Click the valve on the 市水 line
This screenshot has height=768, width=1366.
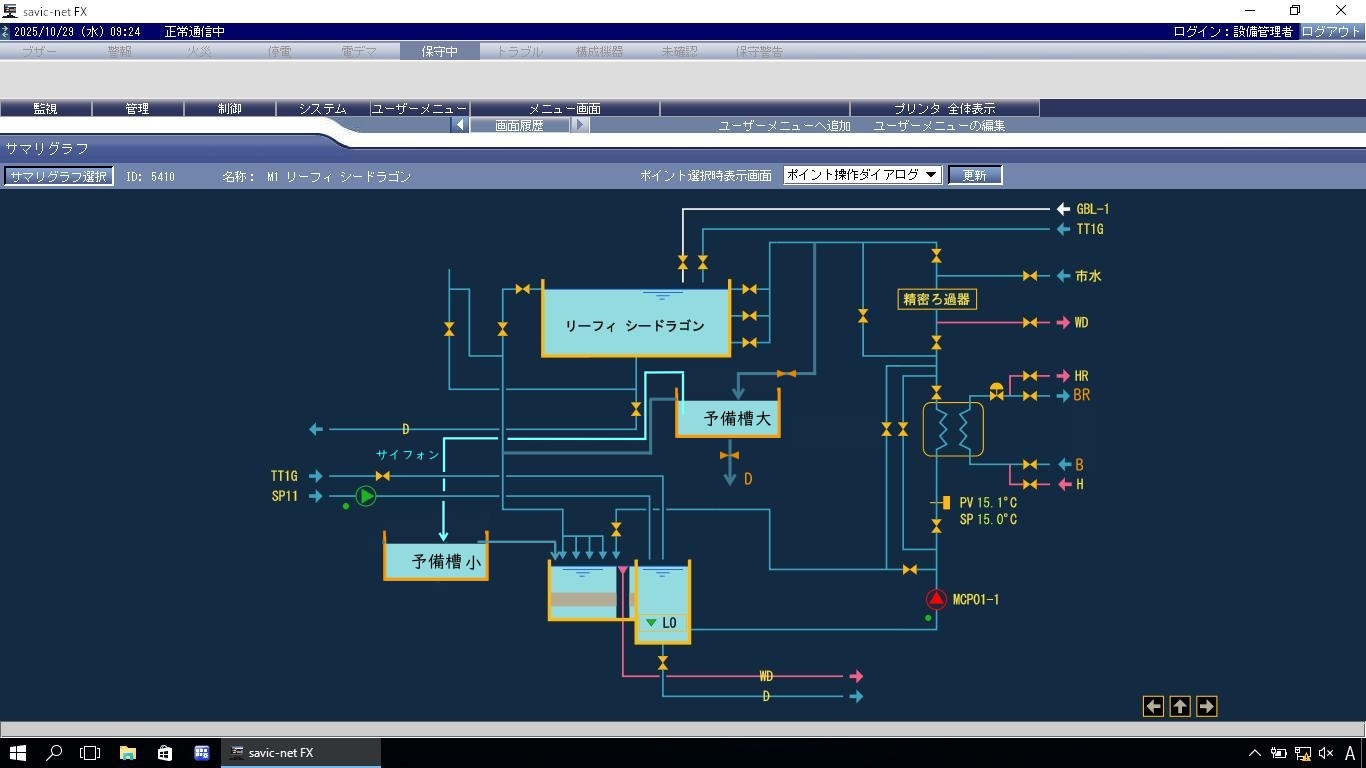click(1029, 276)
